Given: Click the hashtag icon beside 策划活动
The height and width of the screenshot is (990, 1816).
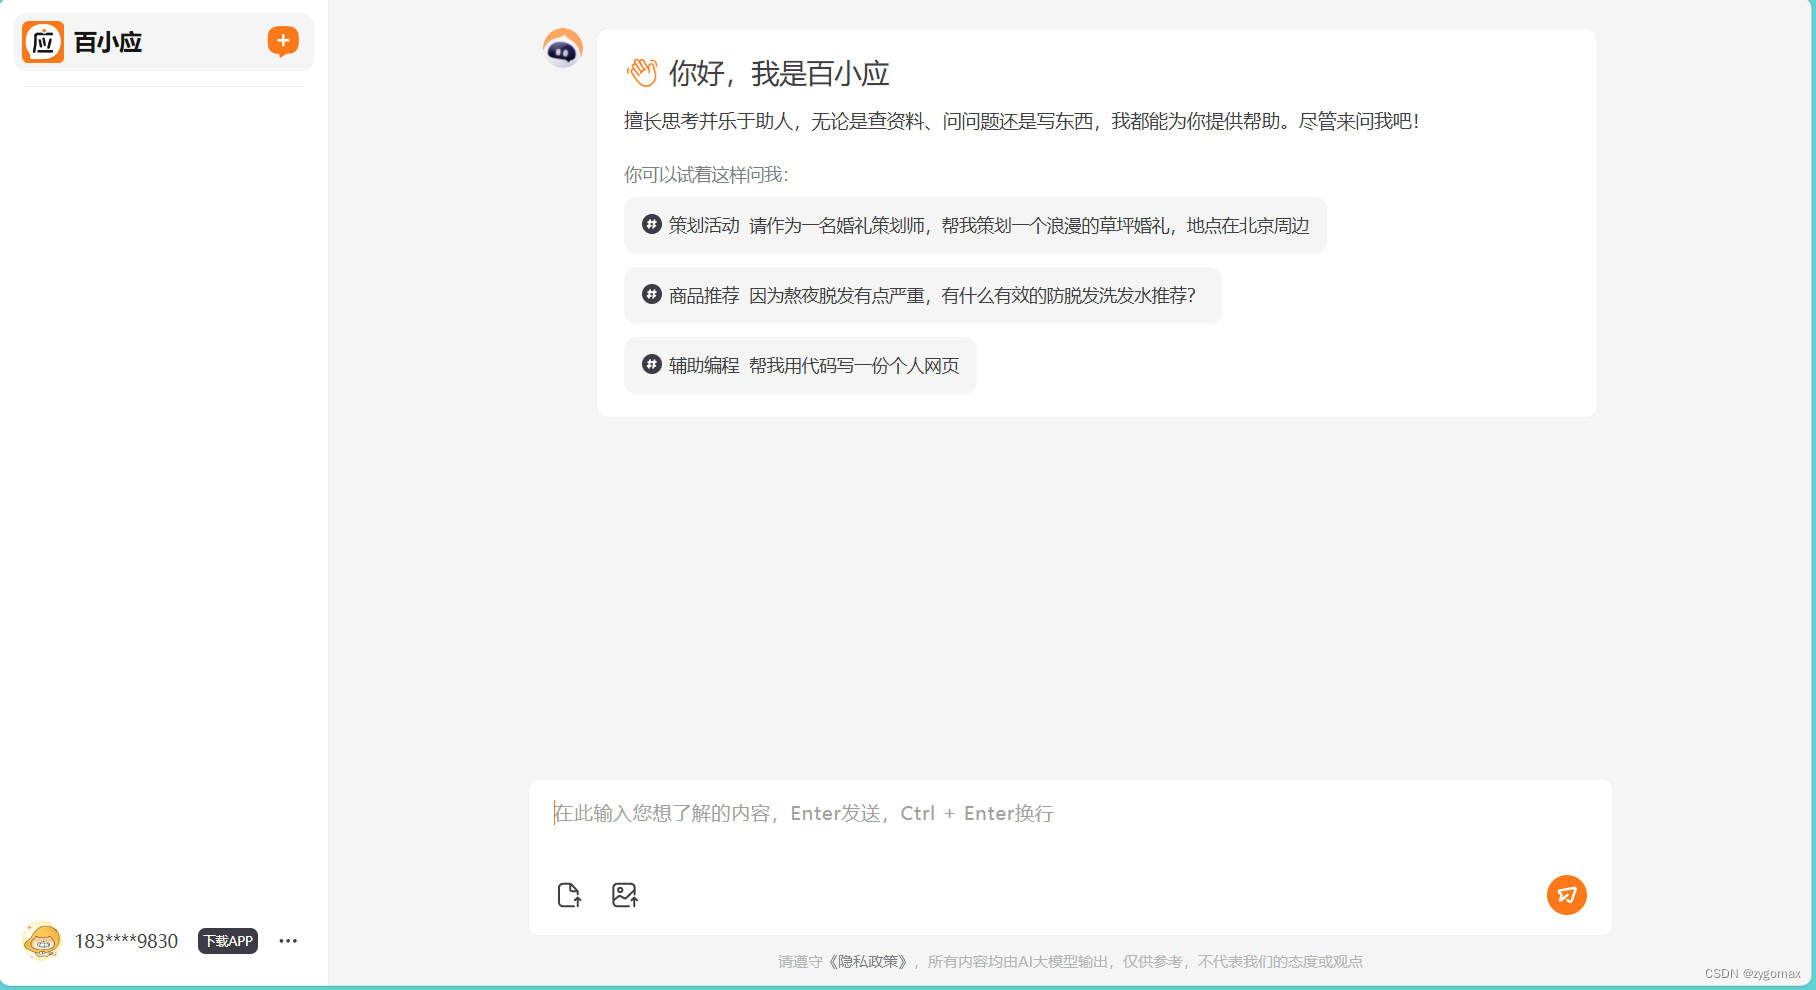Looking at the screenshot, I should coord(652,224).
